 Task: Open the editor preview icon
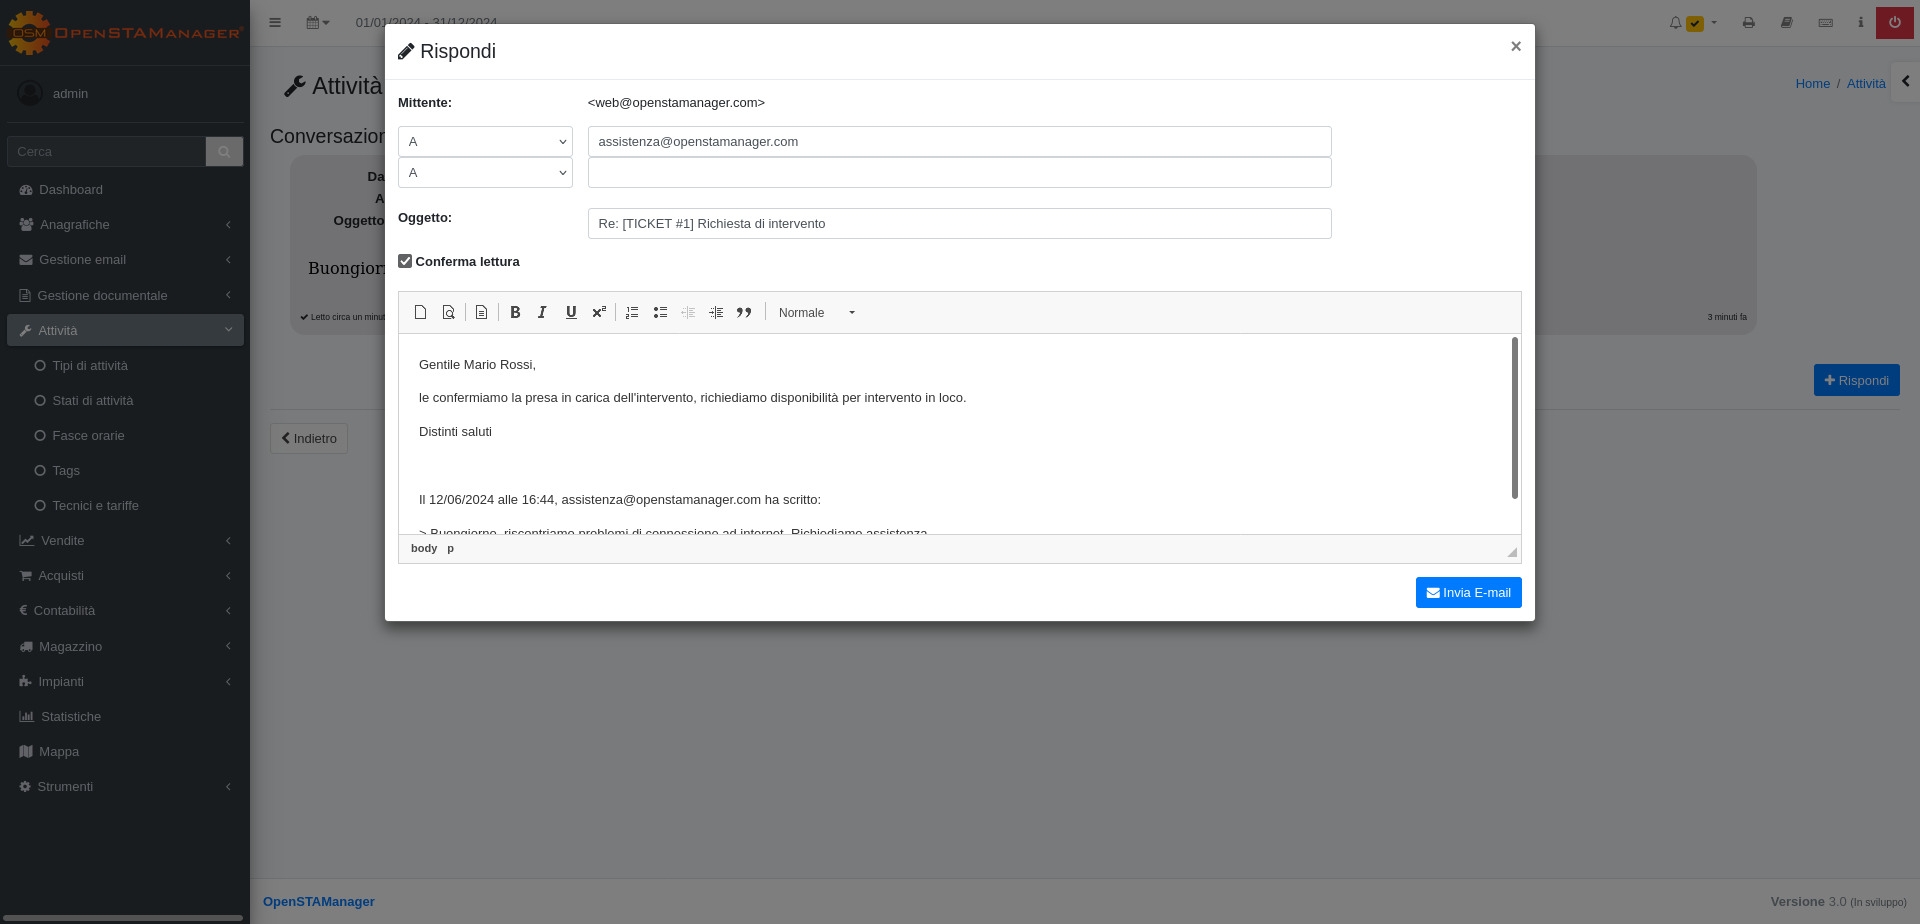[x=449, y=313]
